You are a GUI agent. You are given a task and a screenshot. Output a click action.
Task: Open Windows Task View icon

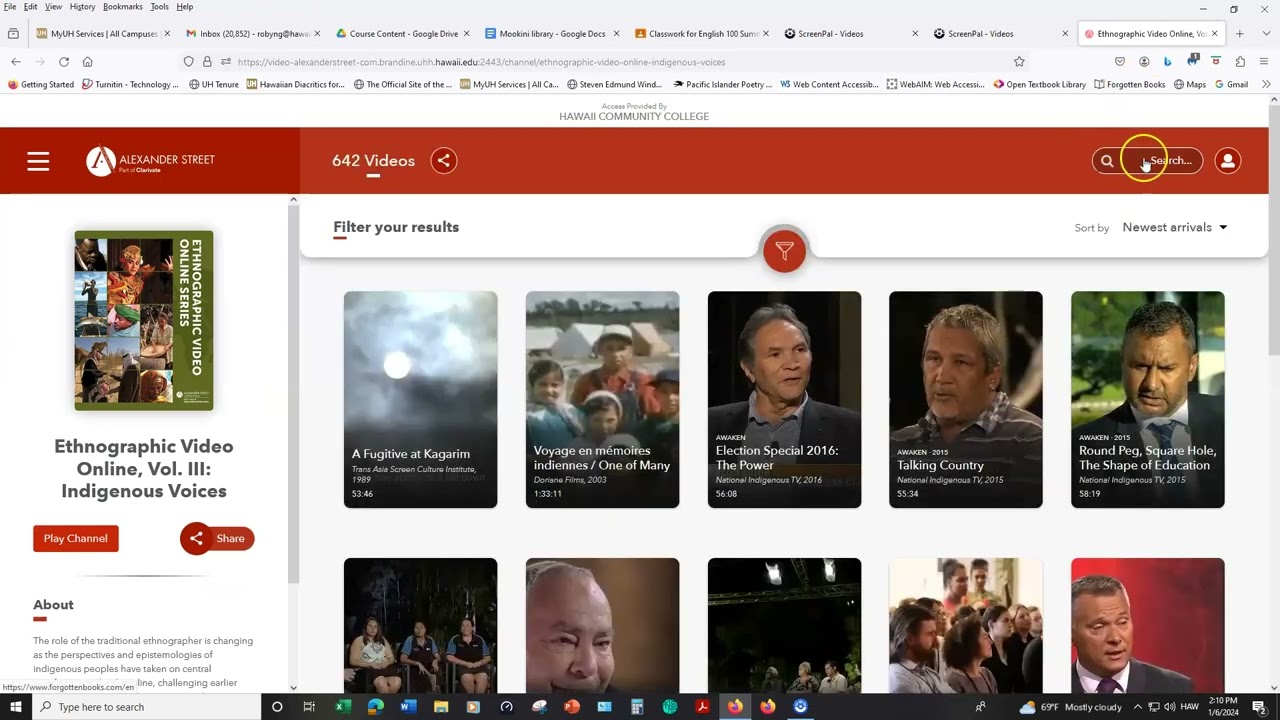click(309, 707)
